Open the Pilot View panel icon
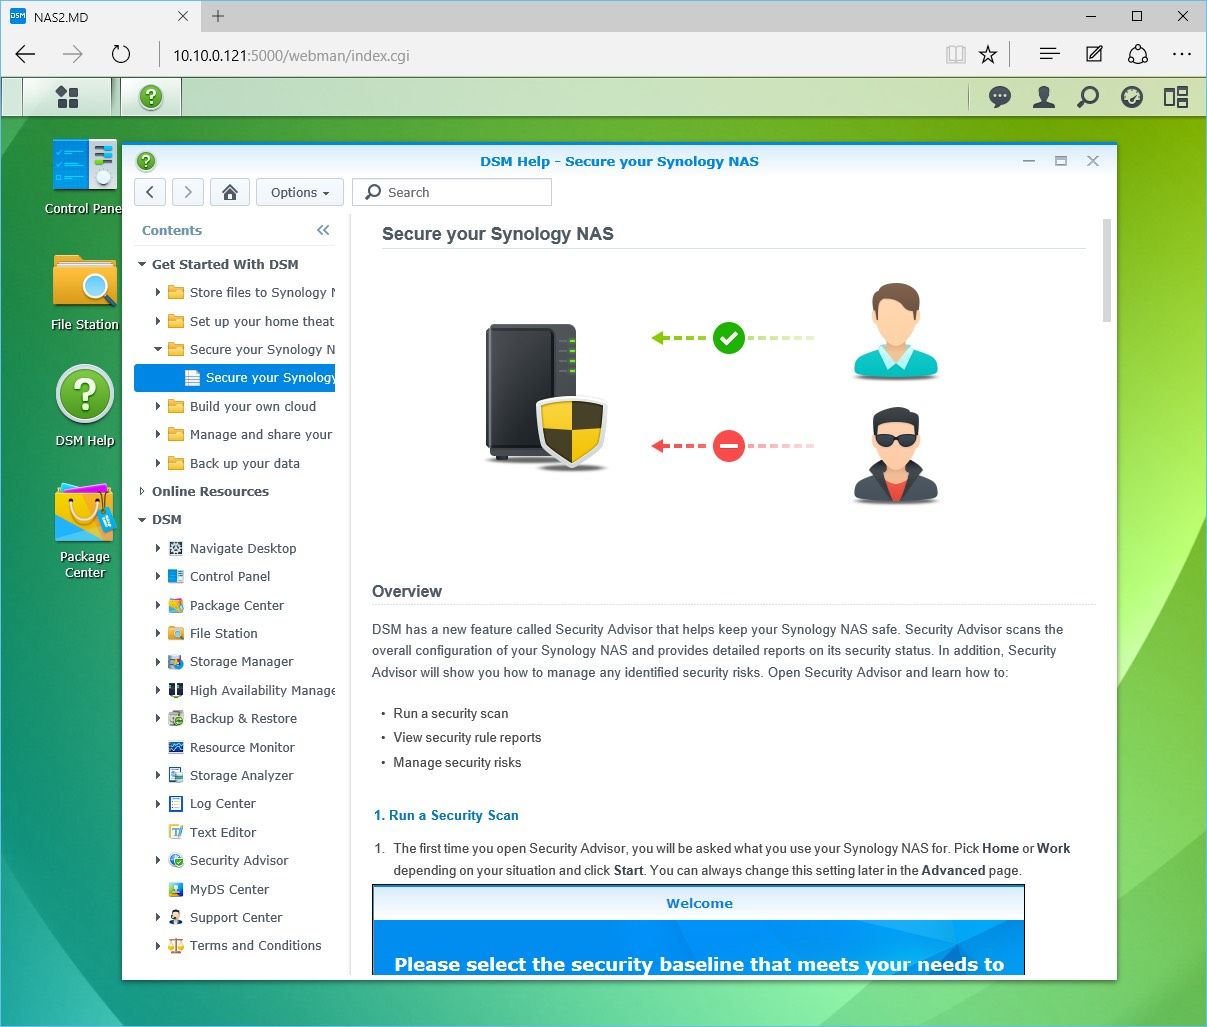Screen dimensions: 1207x1027 tap(1176, 97)
